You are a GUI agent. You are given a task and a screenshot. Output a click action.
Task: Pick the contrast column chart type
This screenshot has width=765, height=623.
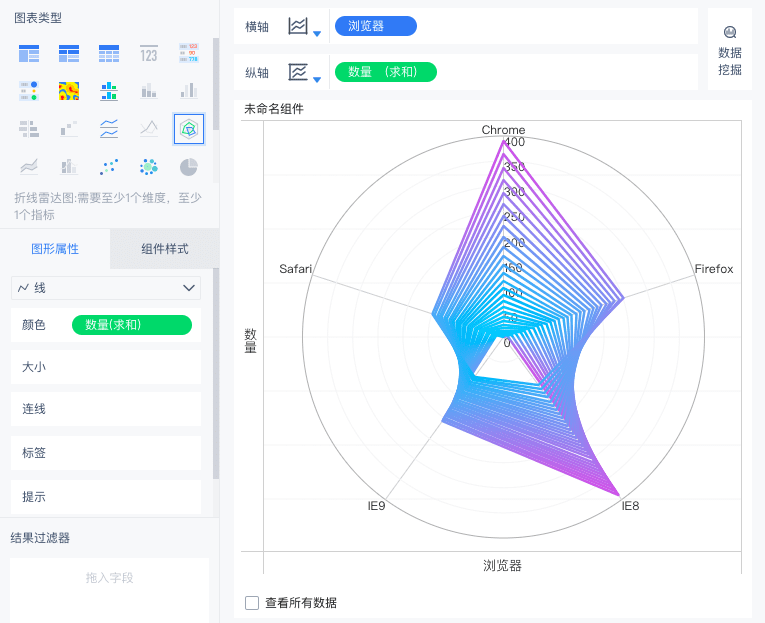click(x=189, y=91)
